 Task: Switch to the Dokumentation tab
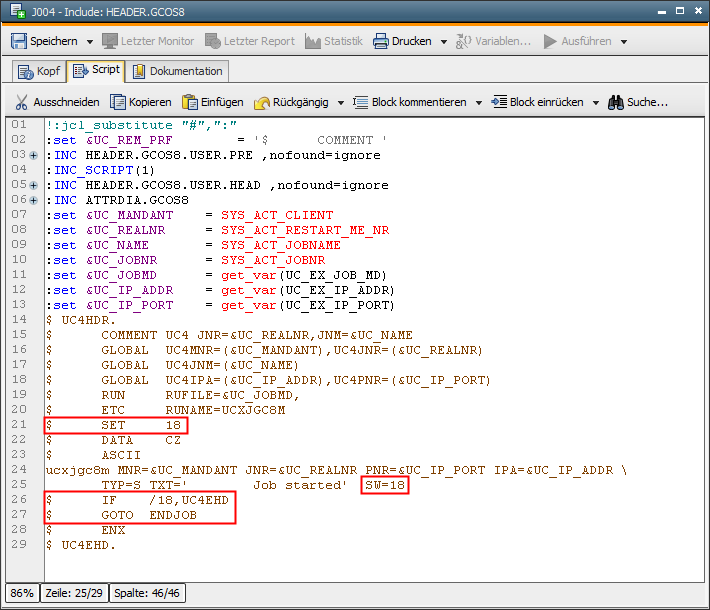click(177, 71)
